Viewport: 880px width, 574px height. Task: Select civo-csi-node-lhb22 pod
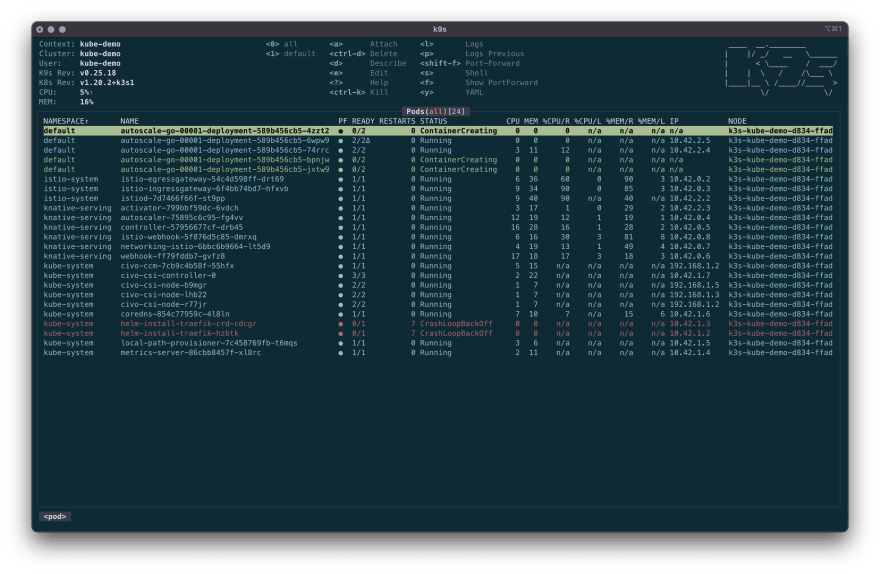[x=438, y=295]
